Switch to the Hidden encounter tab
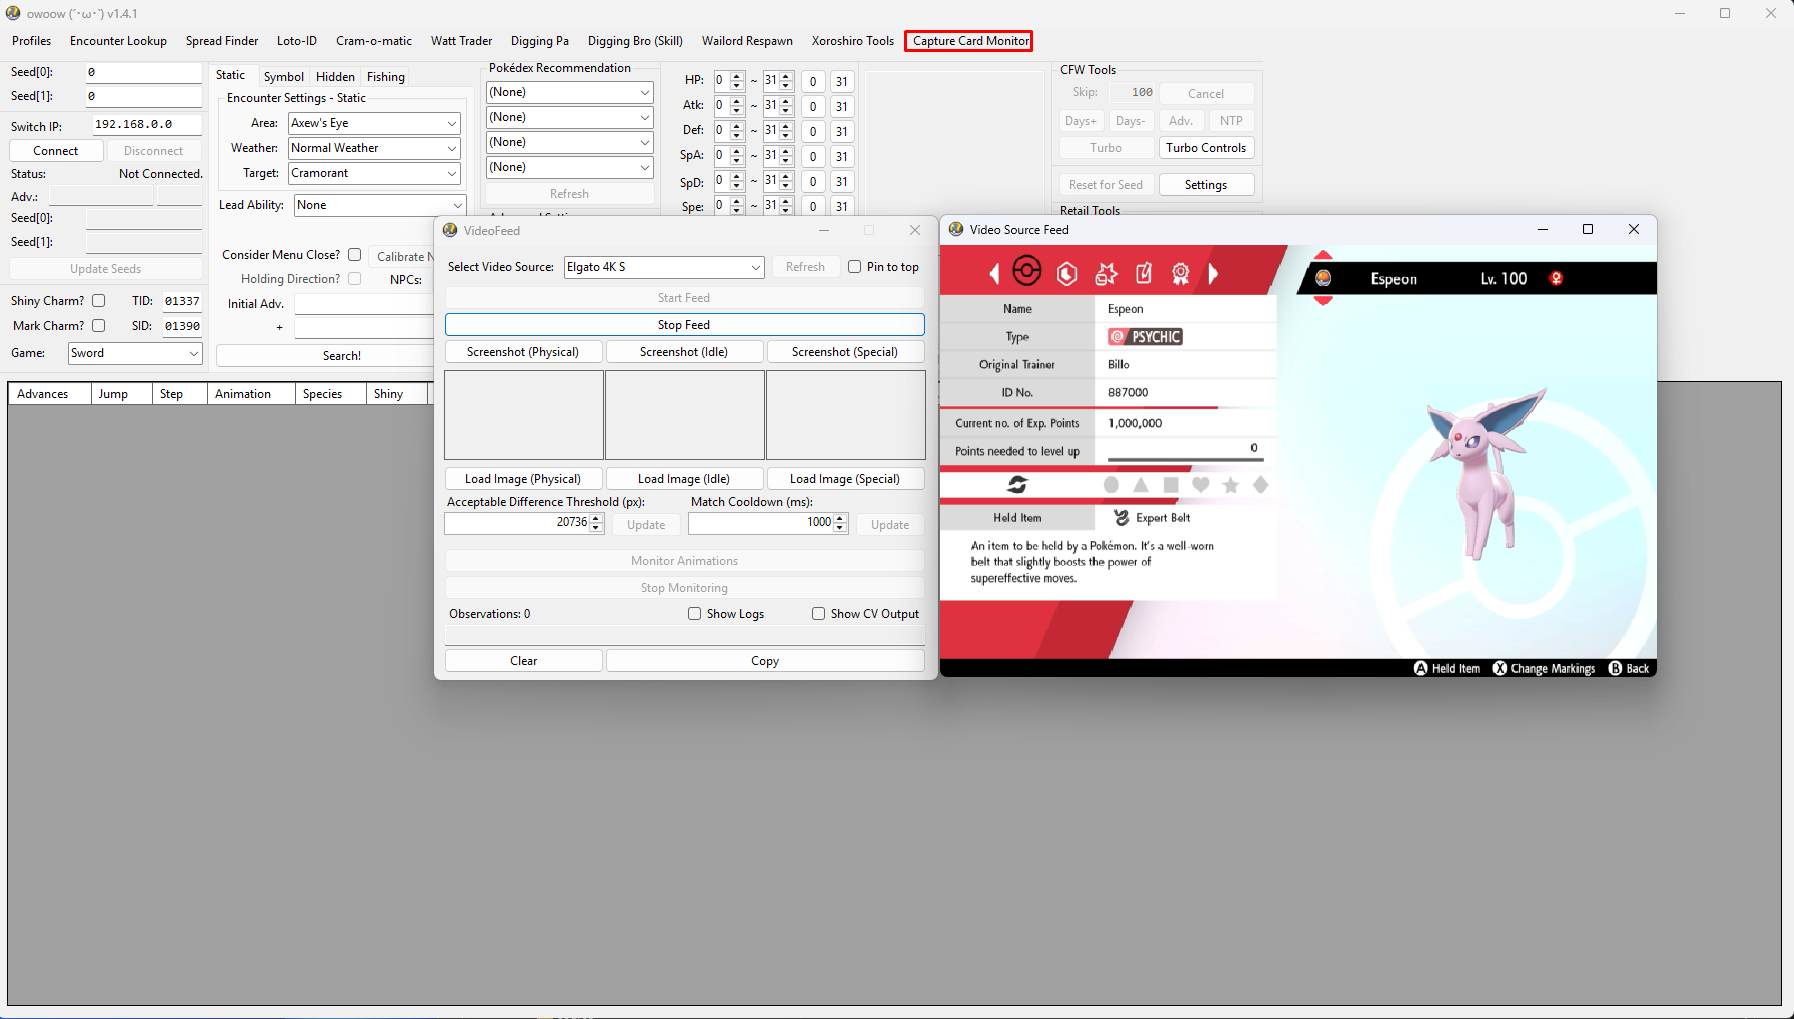Viewport: 1794px width, 1019px height. 335,77
